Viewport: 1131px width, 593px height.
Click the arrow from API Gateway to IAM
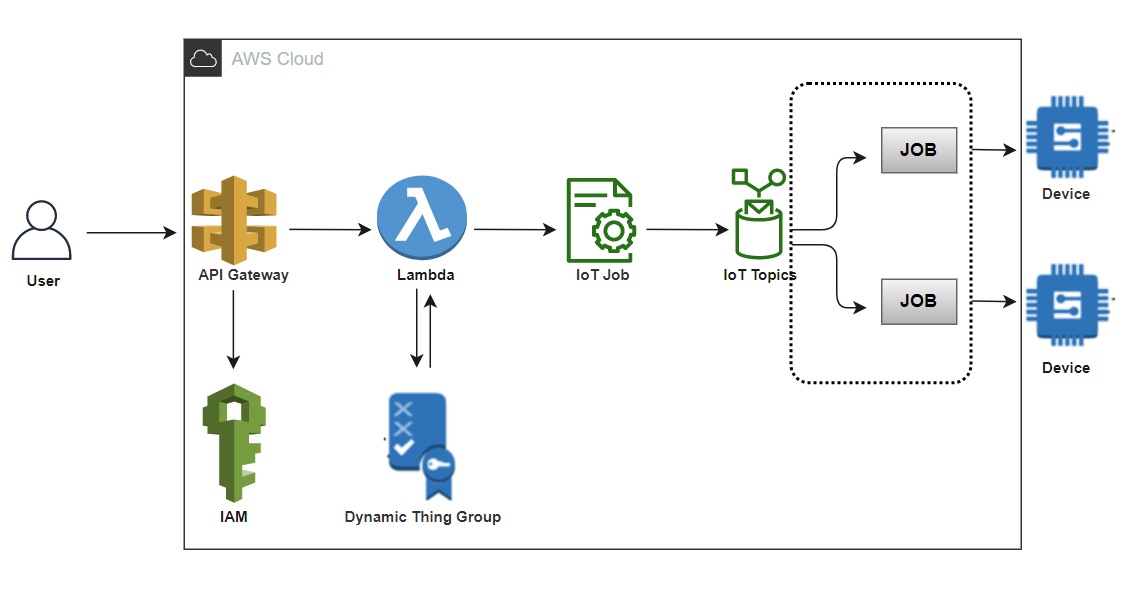click(x=234, y=330)
